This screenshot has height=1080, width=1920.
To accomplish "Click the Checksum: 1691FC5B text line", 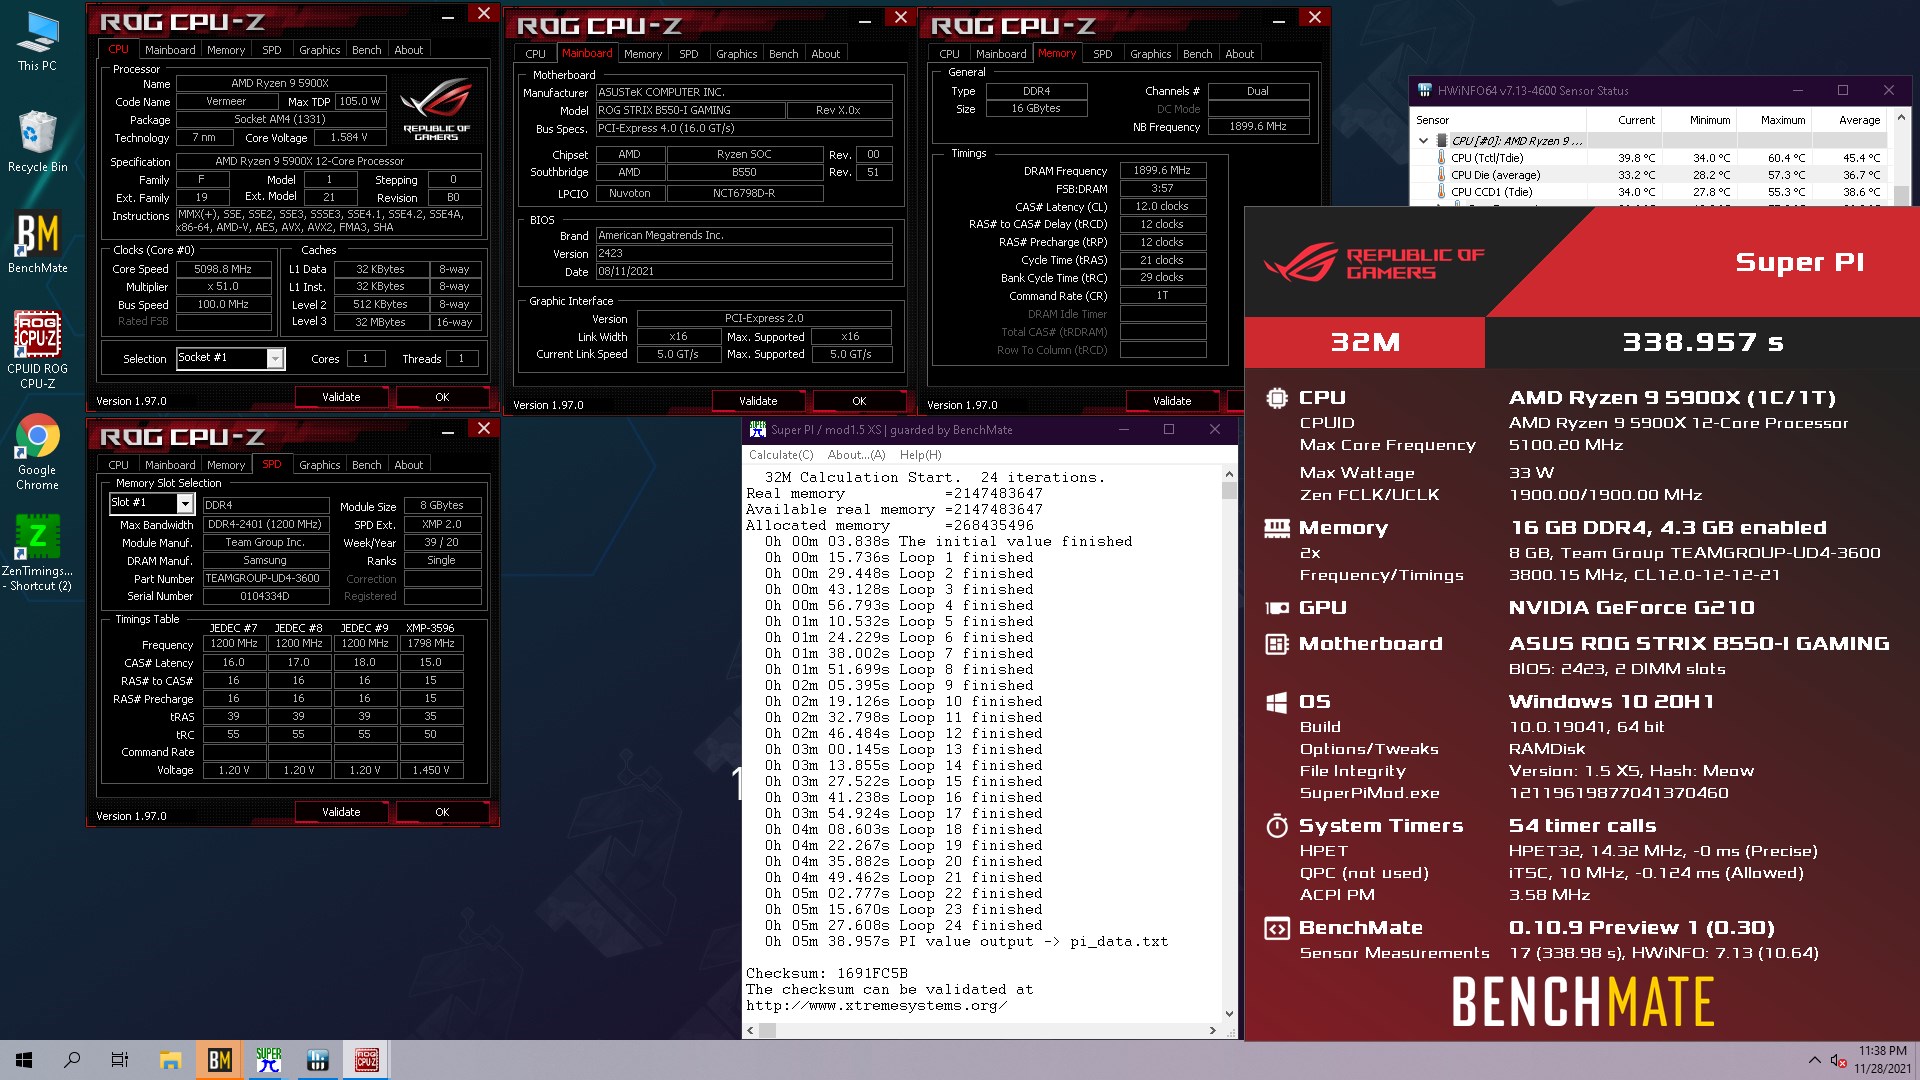I will [827, 973].
